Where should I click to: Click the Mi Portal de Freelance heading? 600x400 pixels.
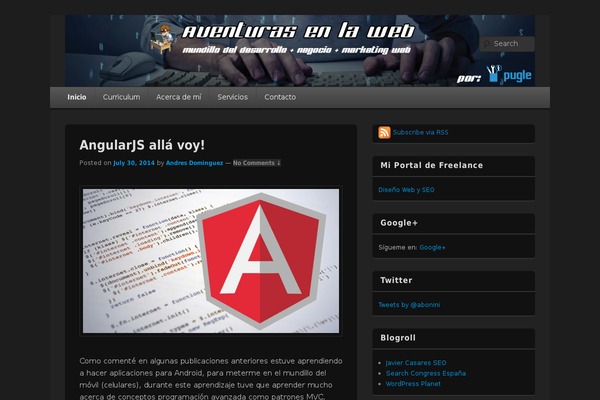tap(432, 165)
